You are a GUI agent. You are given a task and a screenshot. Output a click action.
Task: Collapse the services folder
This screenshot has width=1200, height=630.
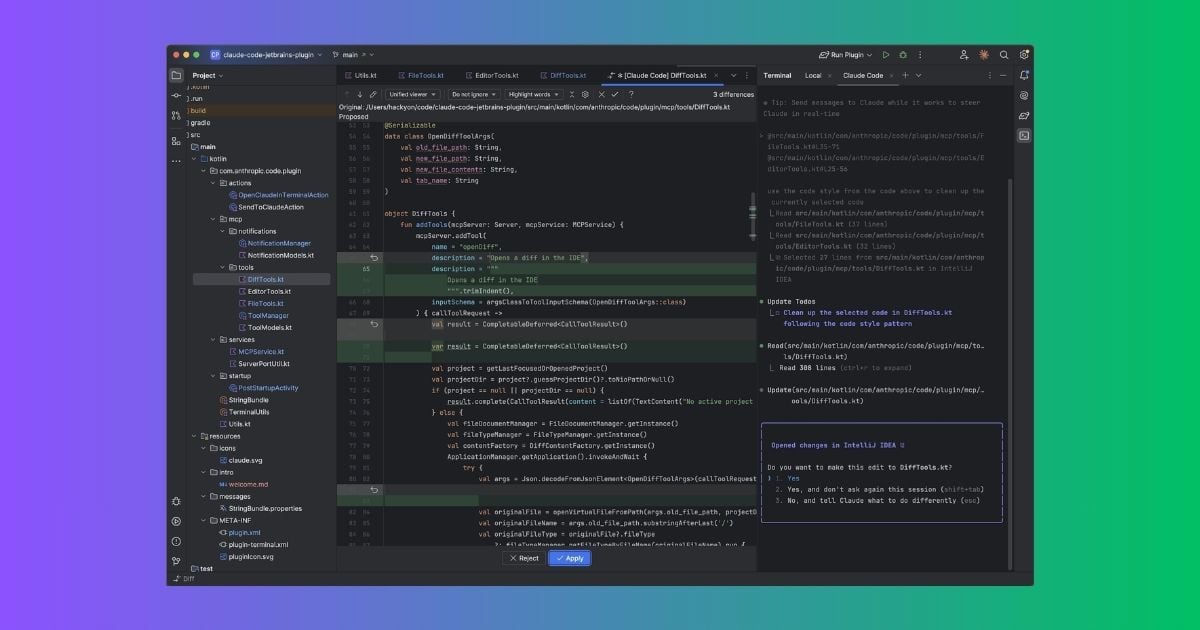(x=215, y=339)
